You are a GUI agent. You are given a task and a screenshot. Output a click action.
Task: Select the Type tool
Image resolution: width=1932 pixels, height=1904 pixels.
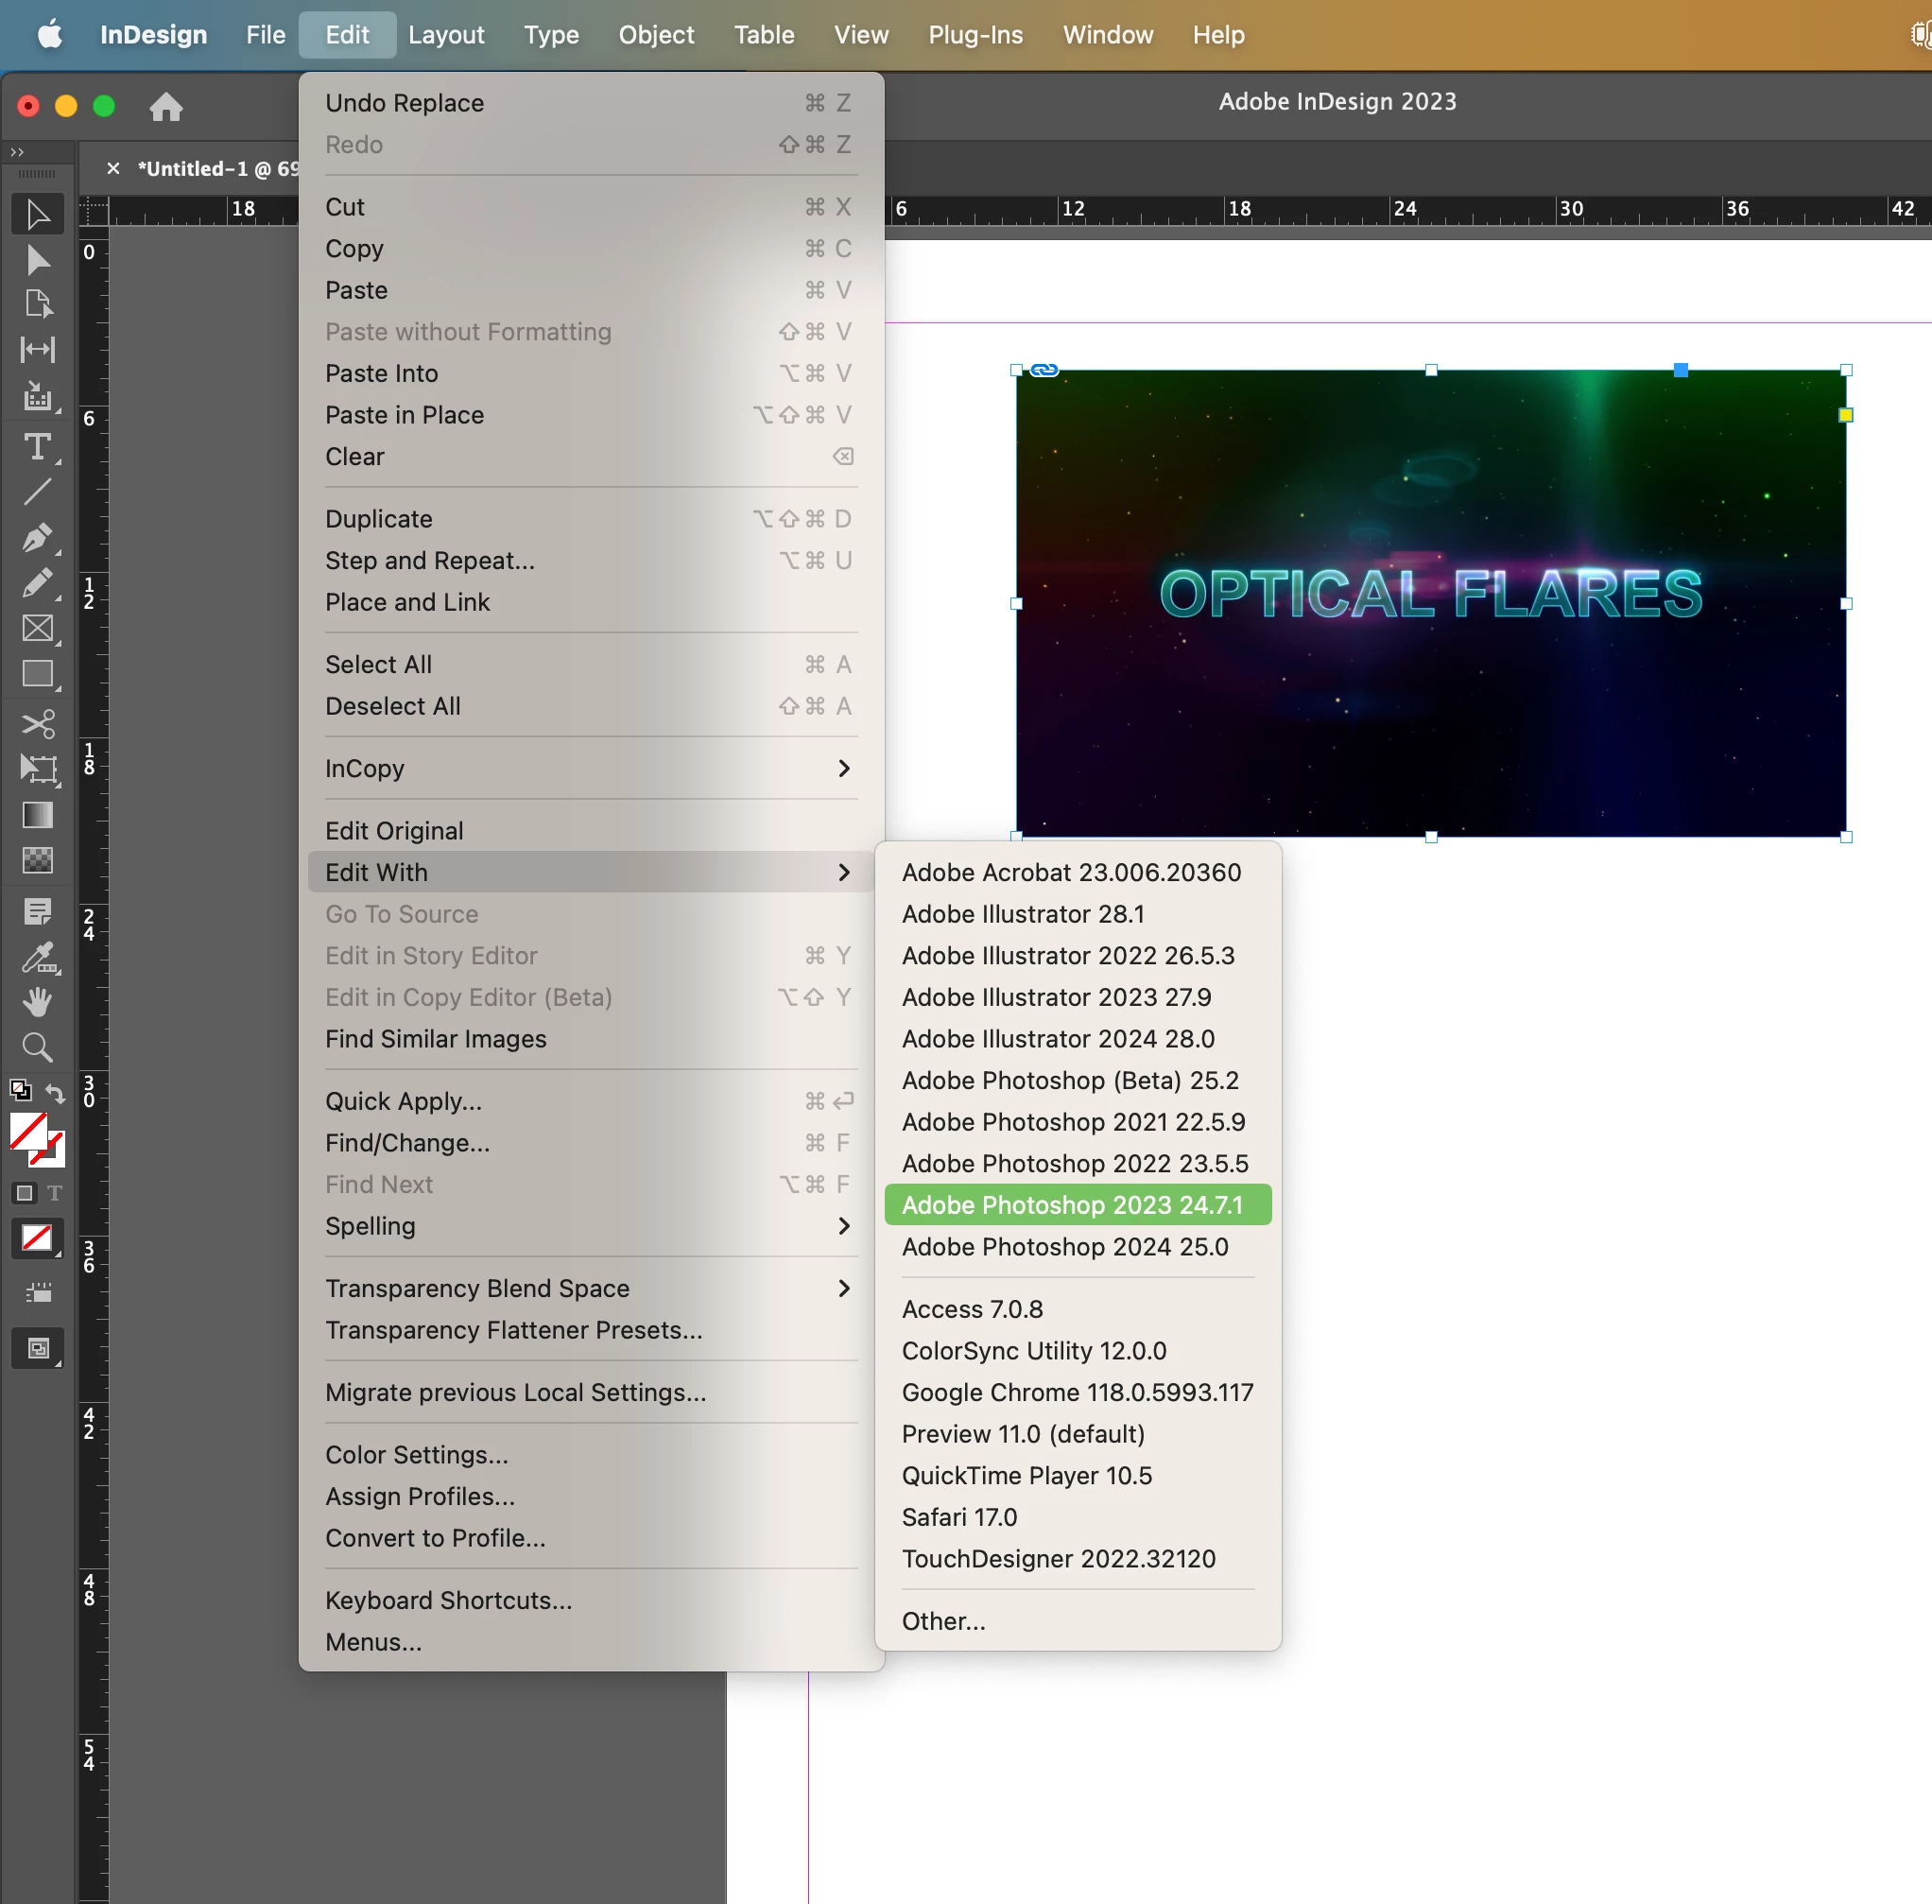37,446
